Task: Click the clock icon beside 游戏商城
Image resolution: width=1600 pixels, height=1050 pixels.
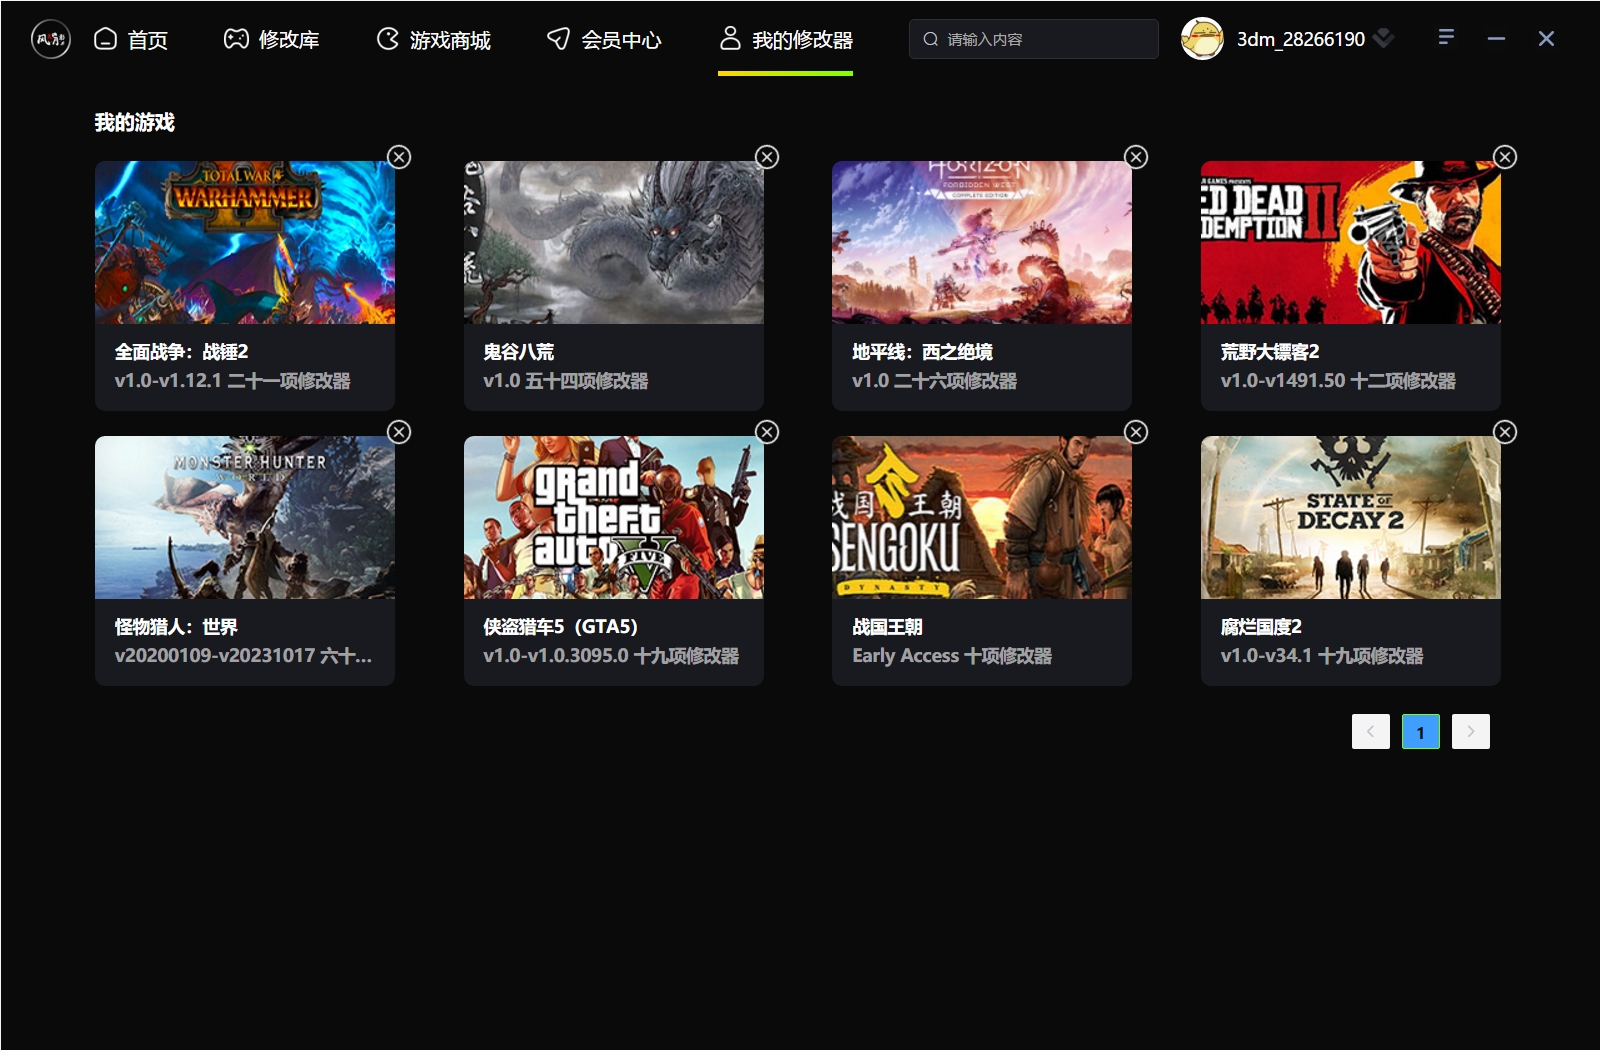Action: (387, 39)
